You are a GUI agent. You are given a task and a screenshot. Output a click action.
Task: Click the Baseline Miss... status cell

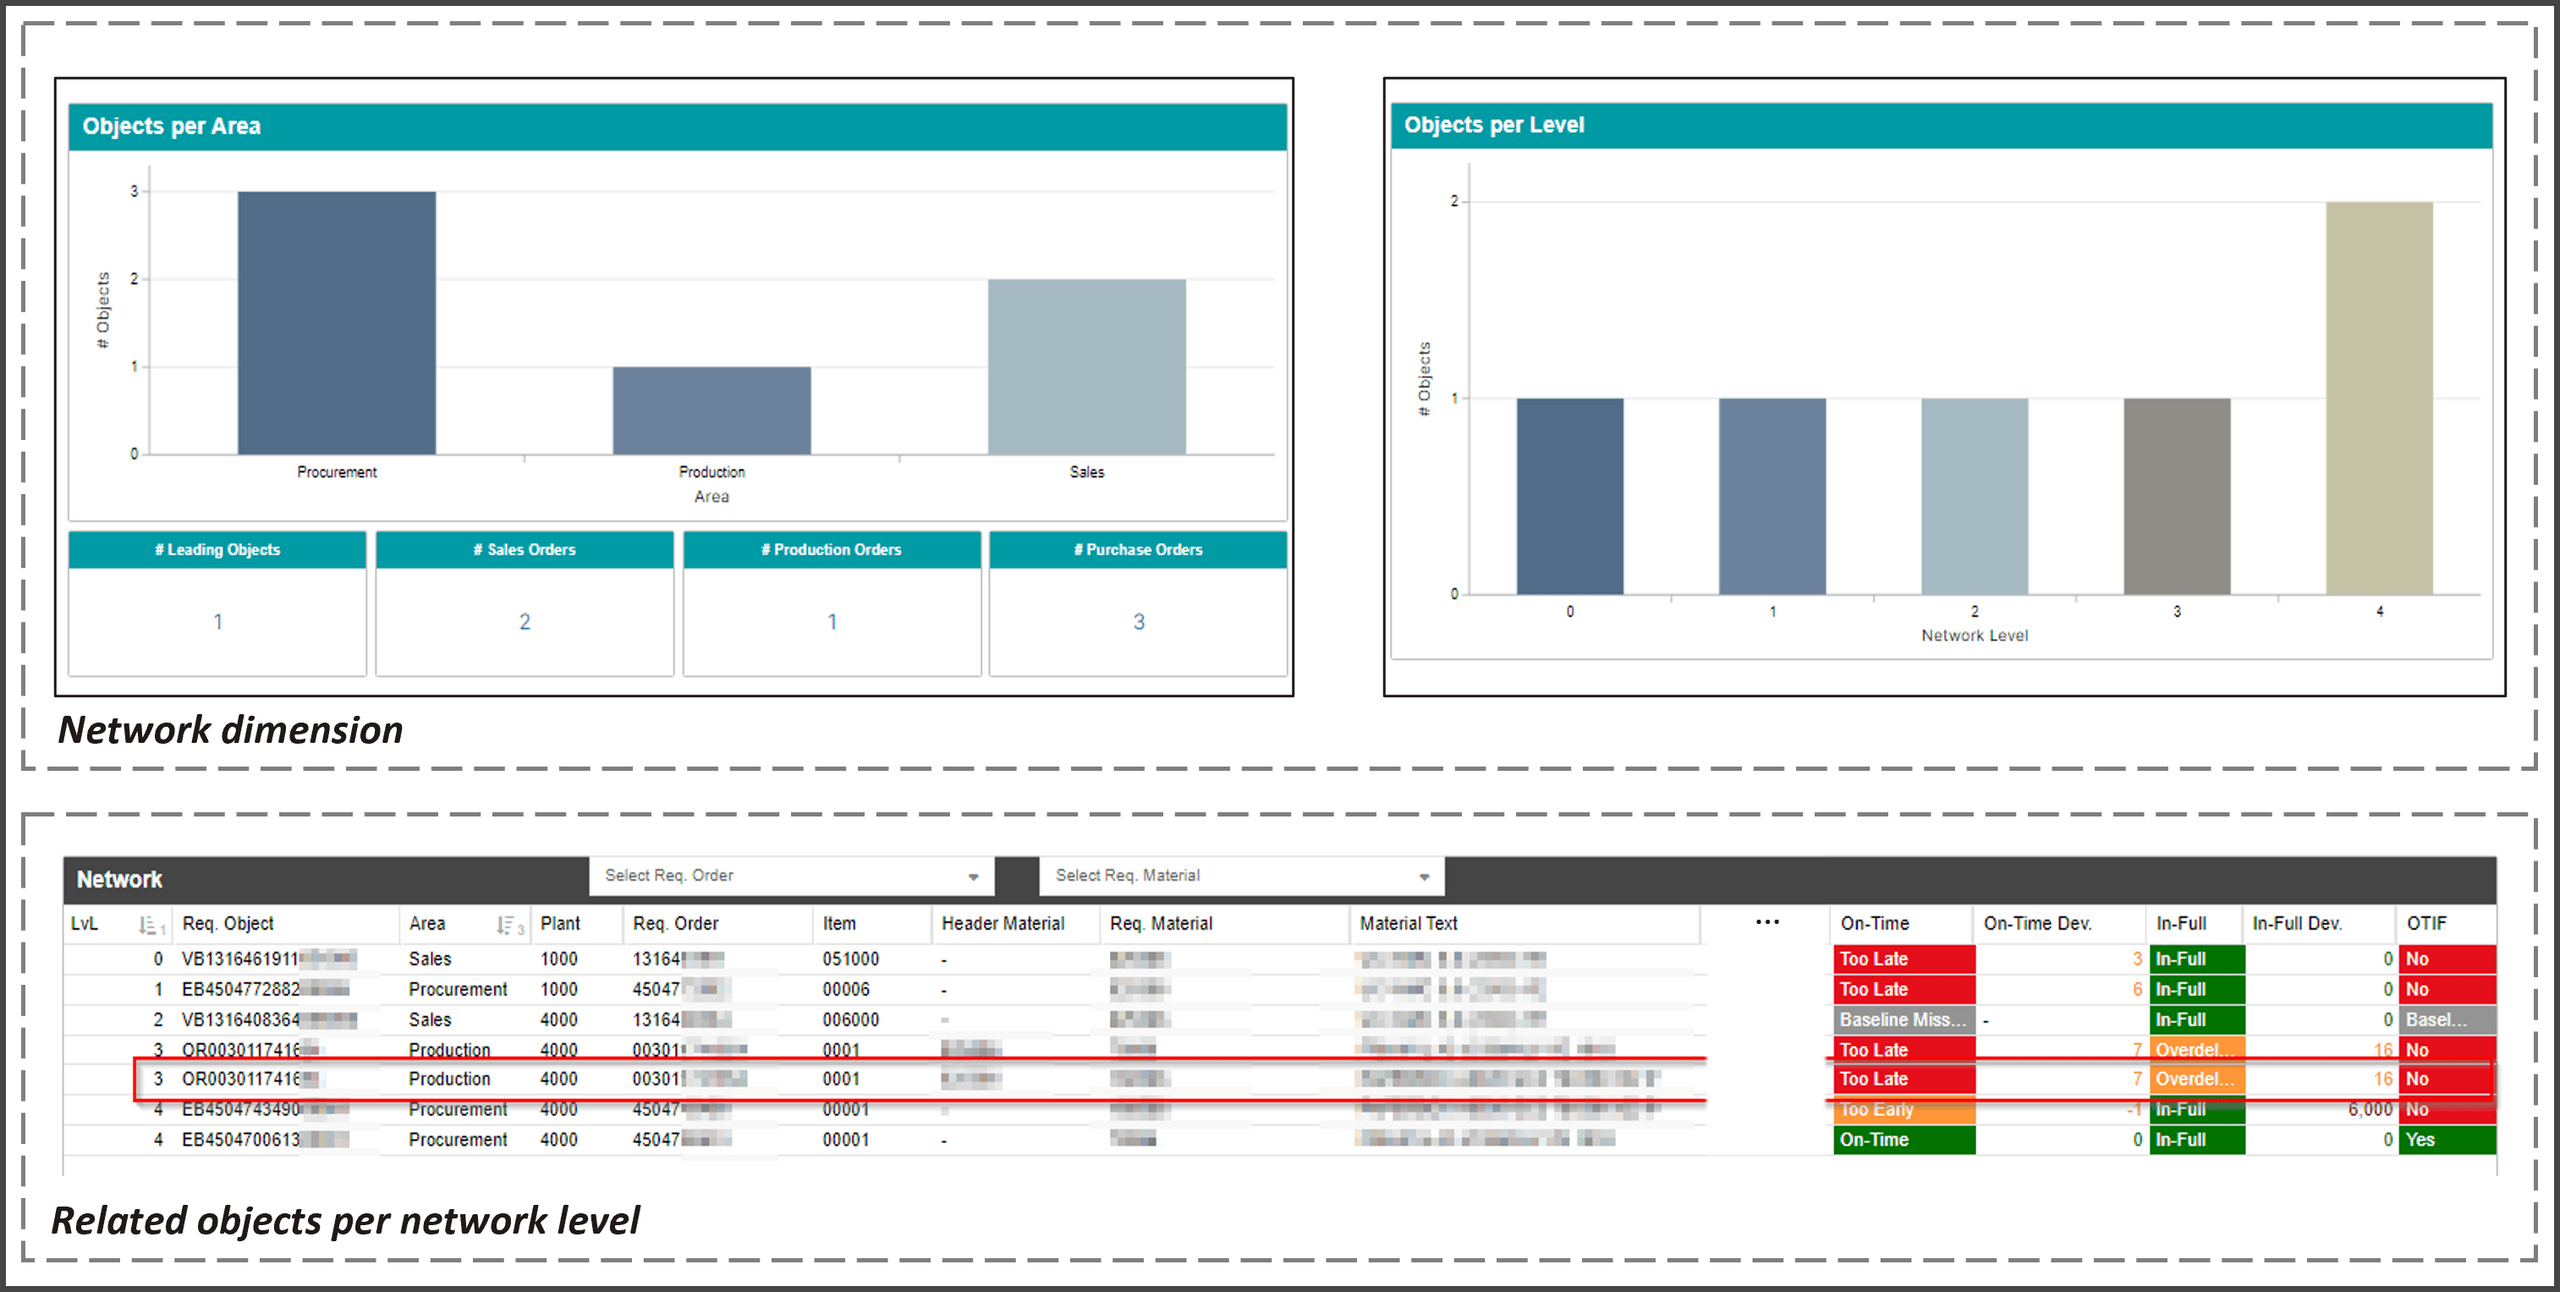[1903, 1019]
